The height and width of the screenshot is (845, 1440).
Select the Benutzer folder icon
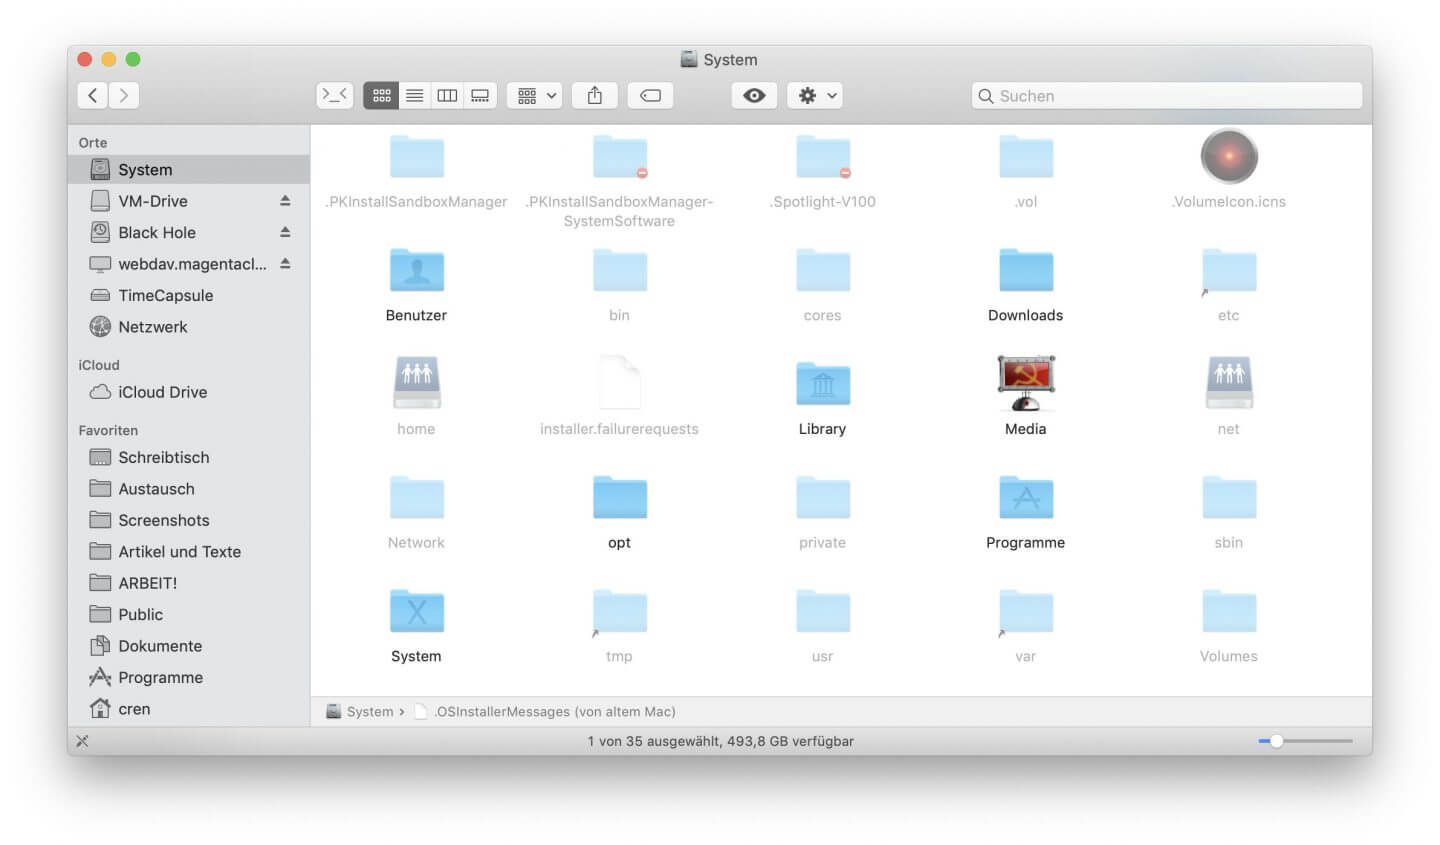[x=417, y=271]
